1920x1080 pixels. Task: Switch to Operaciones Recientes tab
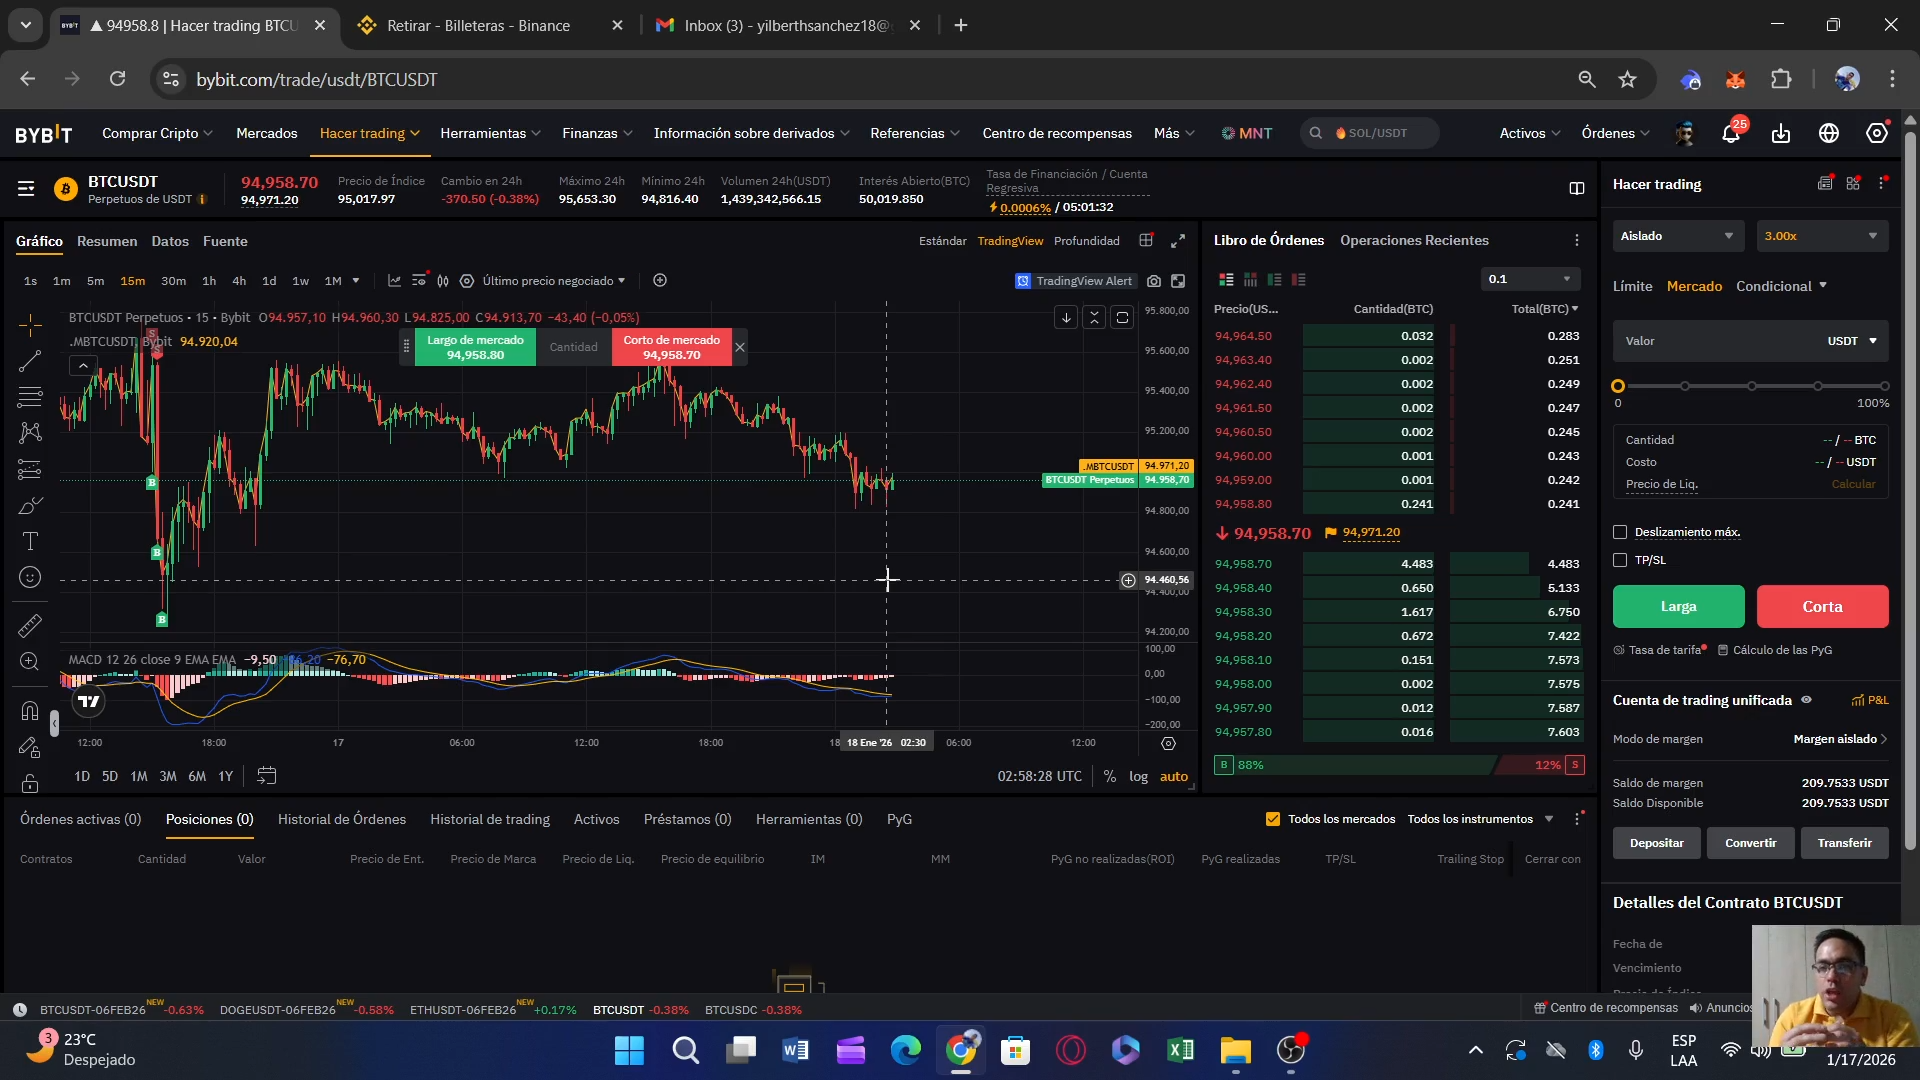click(x=1414, y=241)
